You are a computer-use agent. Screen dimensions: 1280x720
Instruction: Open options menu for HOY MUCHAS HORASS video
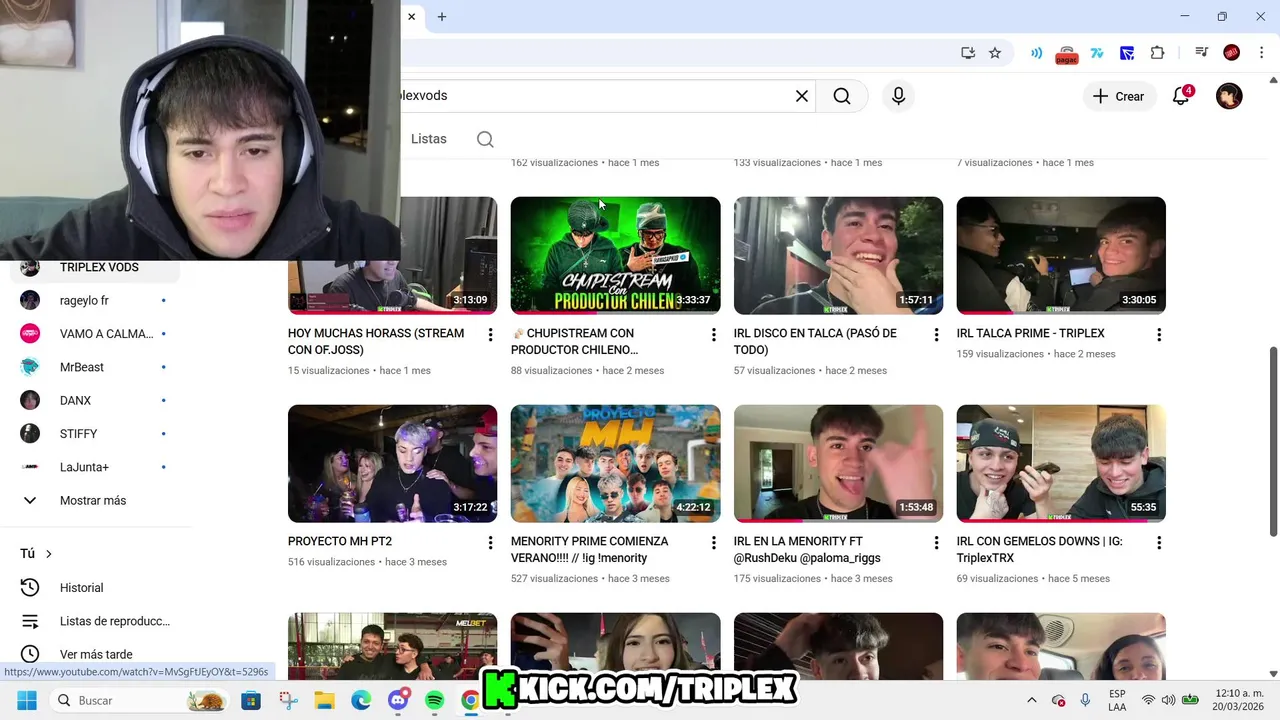click(490, 335)
